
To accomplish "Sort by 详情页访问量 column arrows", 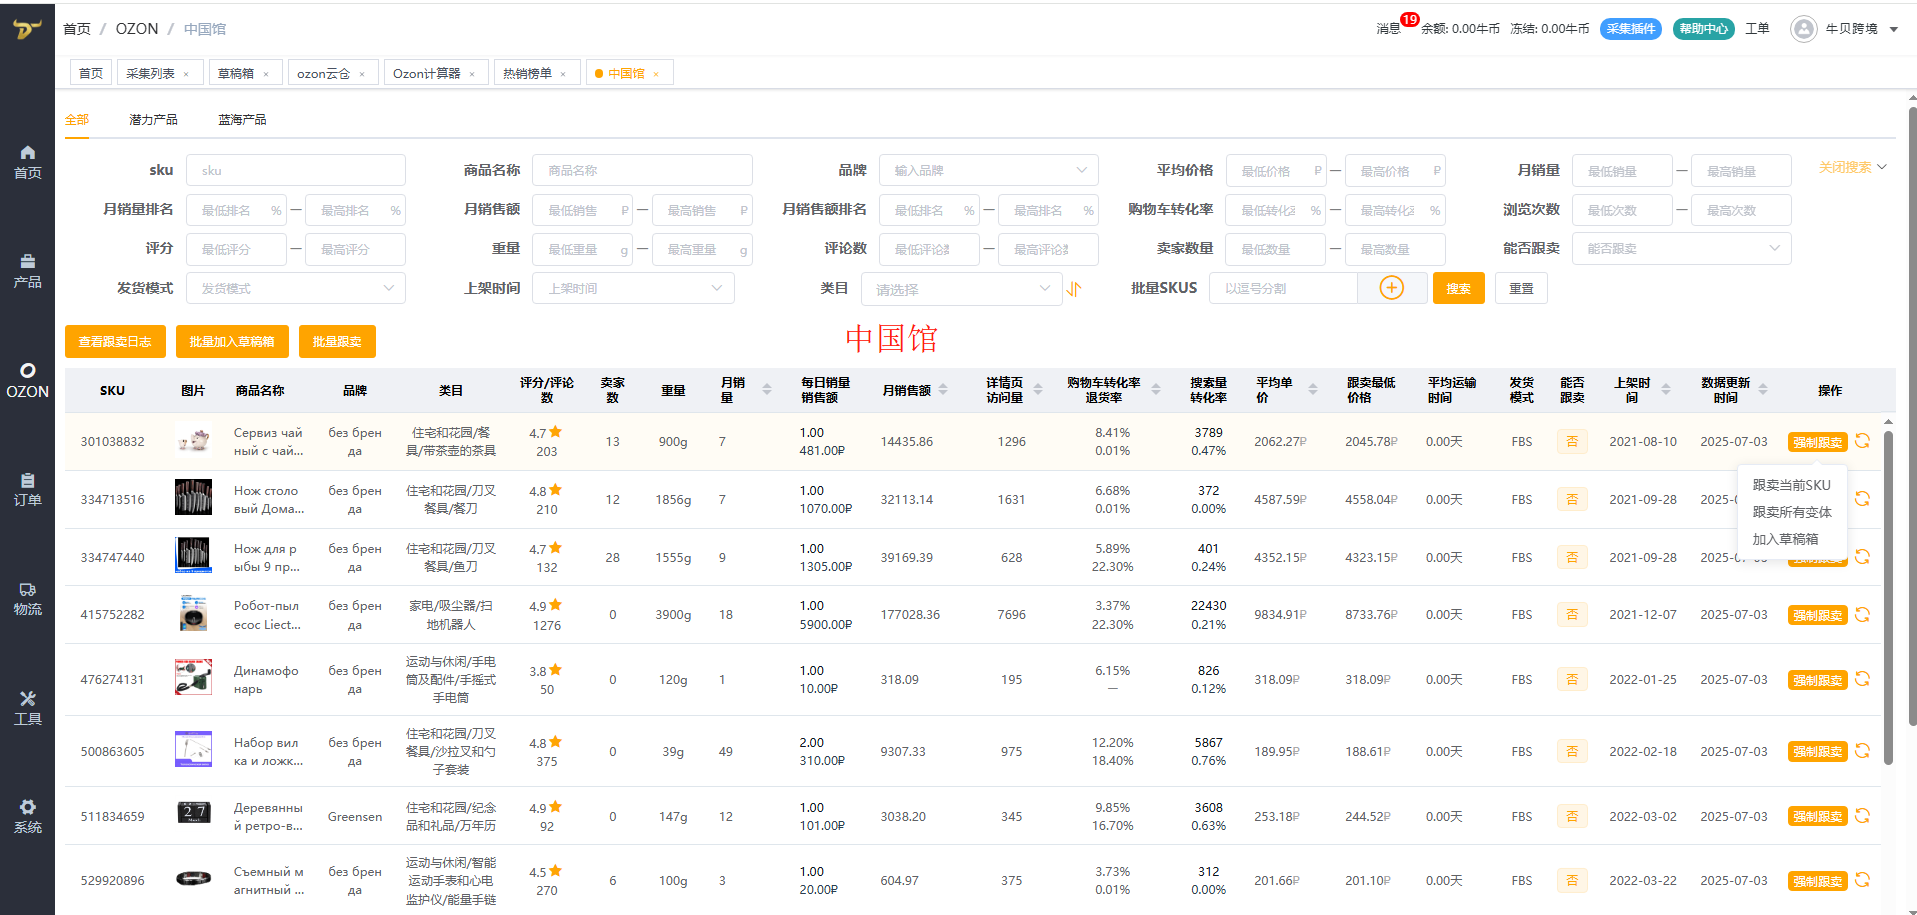I will [x=1038, y=390].
